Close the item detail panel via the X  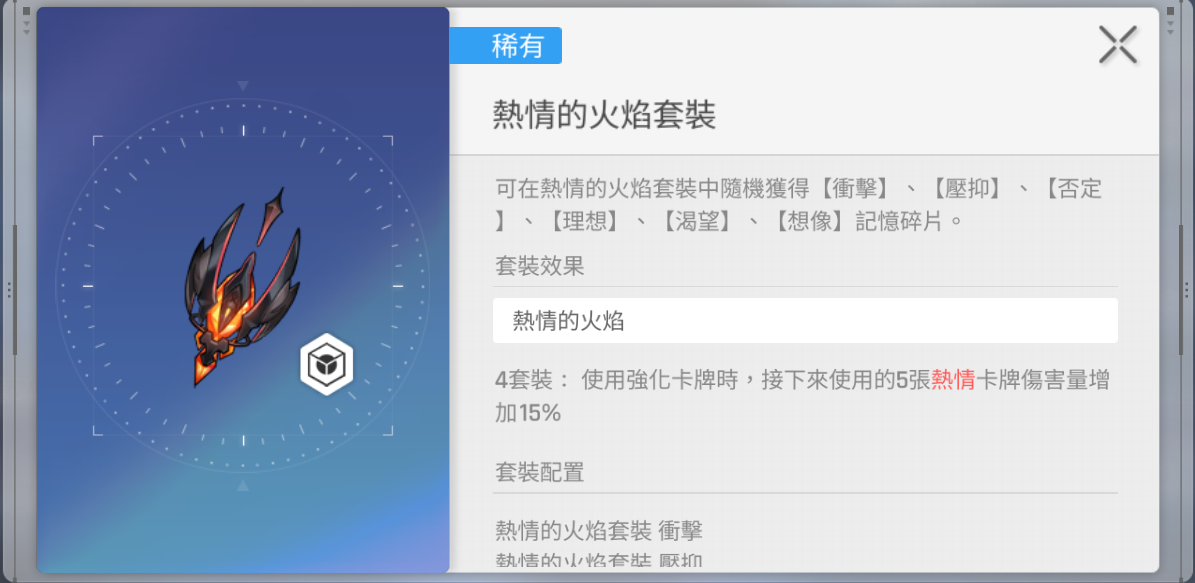(1117, 45)
